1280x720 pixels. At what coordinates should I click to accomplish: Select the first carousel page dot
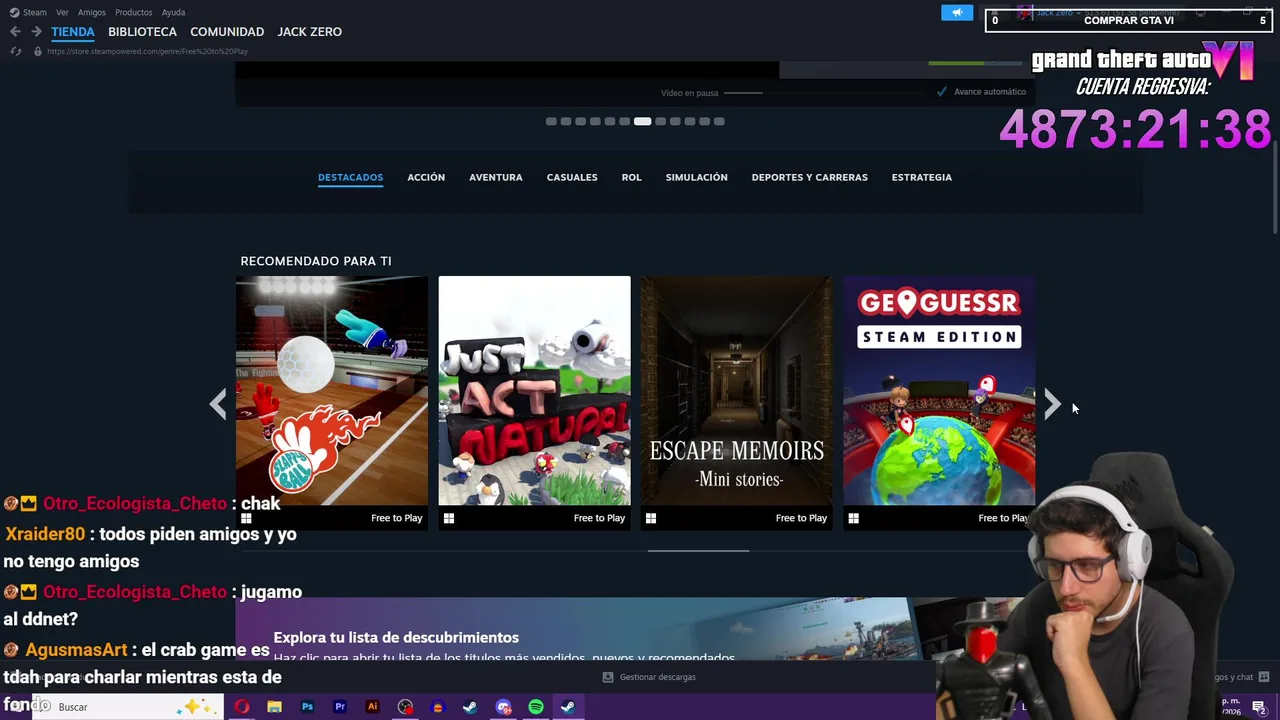pyautogui.click(x=551, y=121)
